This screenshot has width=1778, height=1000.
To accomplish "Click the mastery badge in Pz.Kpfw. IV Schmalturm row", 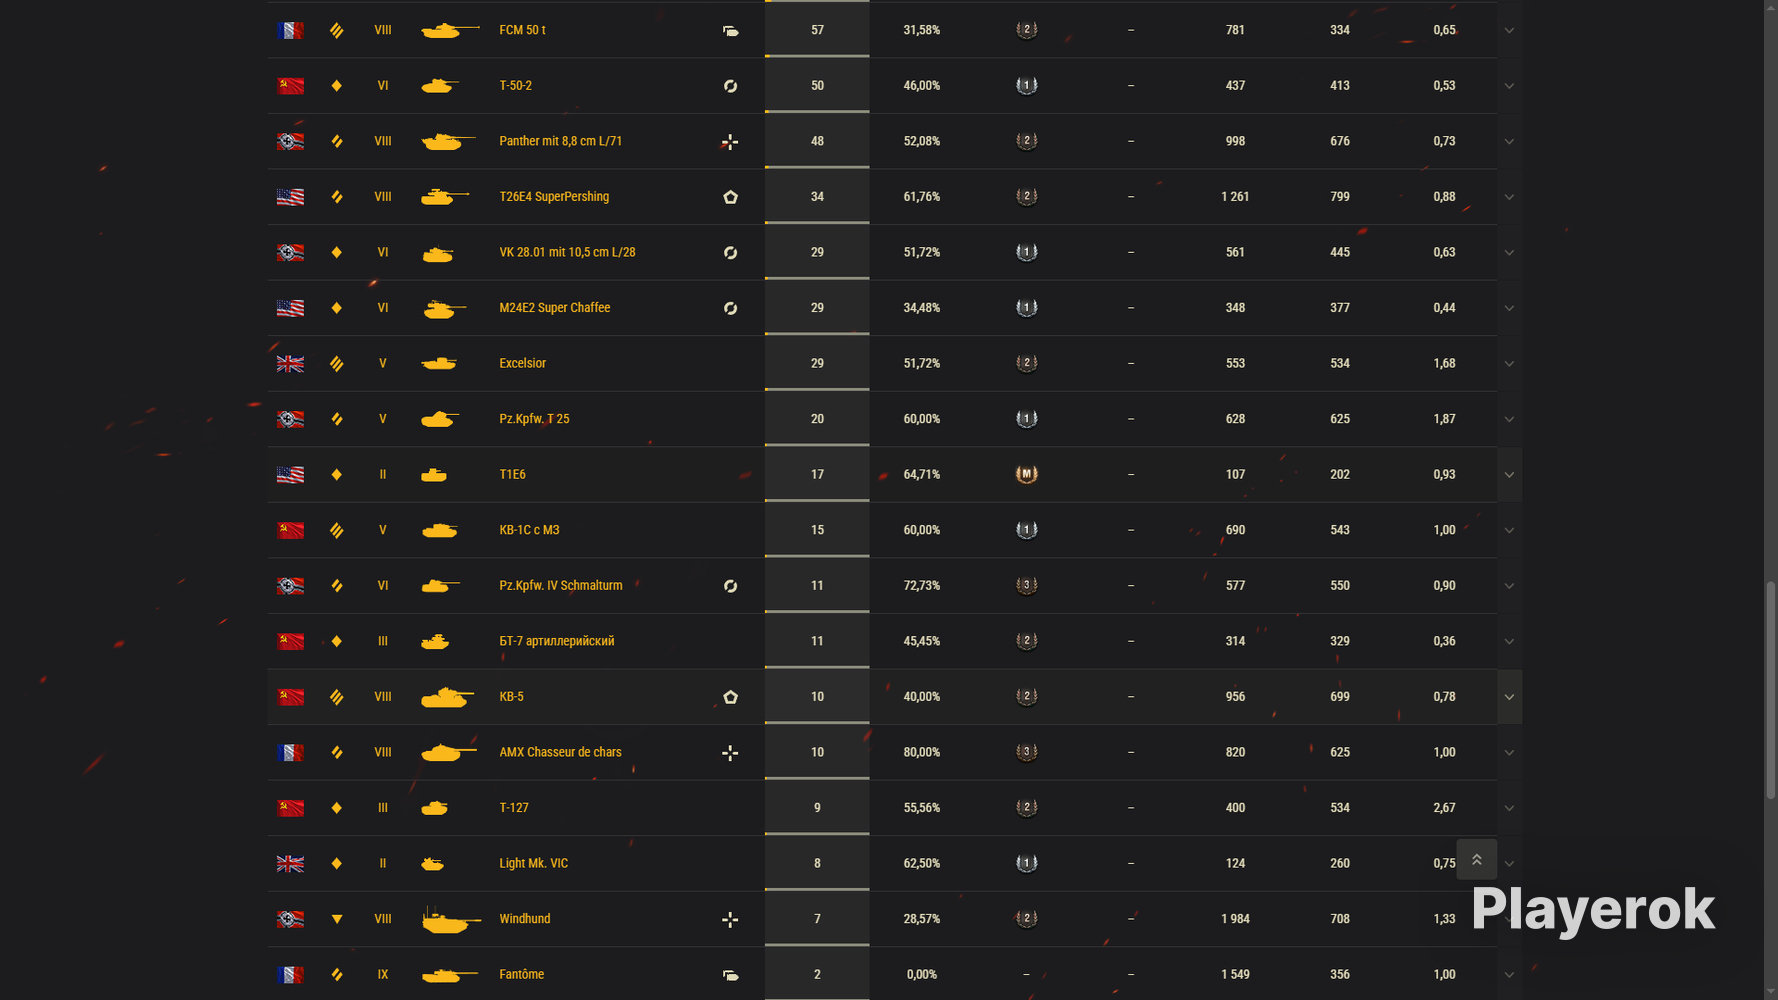I will [1026, 585].
